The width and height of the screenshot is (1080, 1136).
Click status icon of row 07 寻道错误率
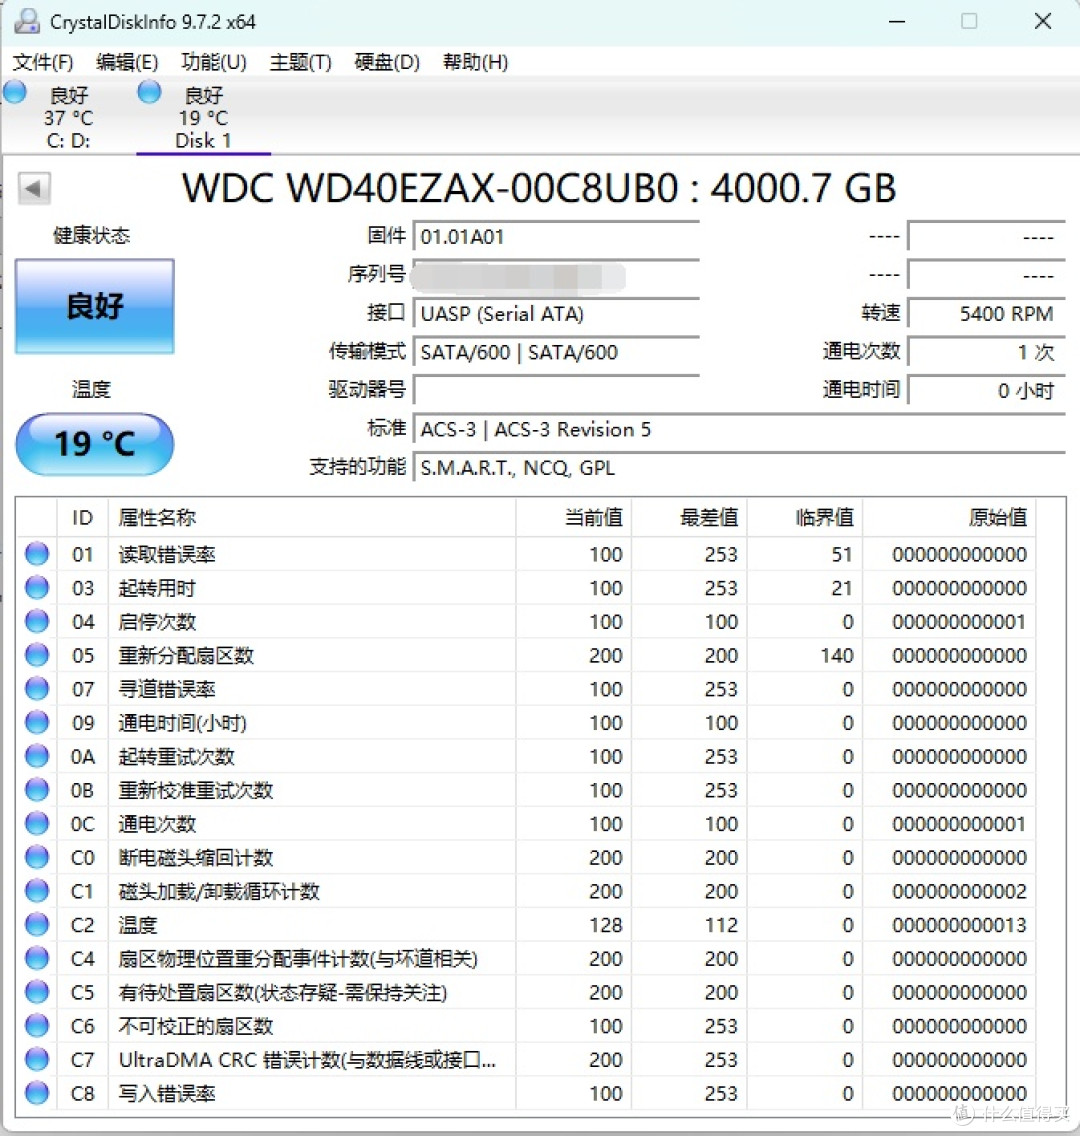pyautogui.click(x=37, y=688)
